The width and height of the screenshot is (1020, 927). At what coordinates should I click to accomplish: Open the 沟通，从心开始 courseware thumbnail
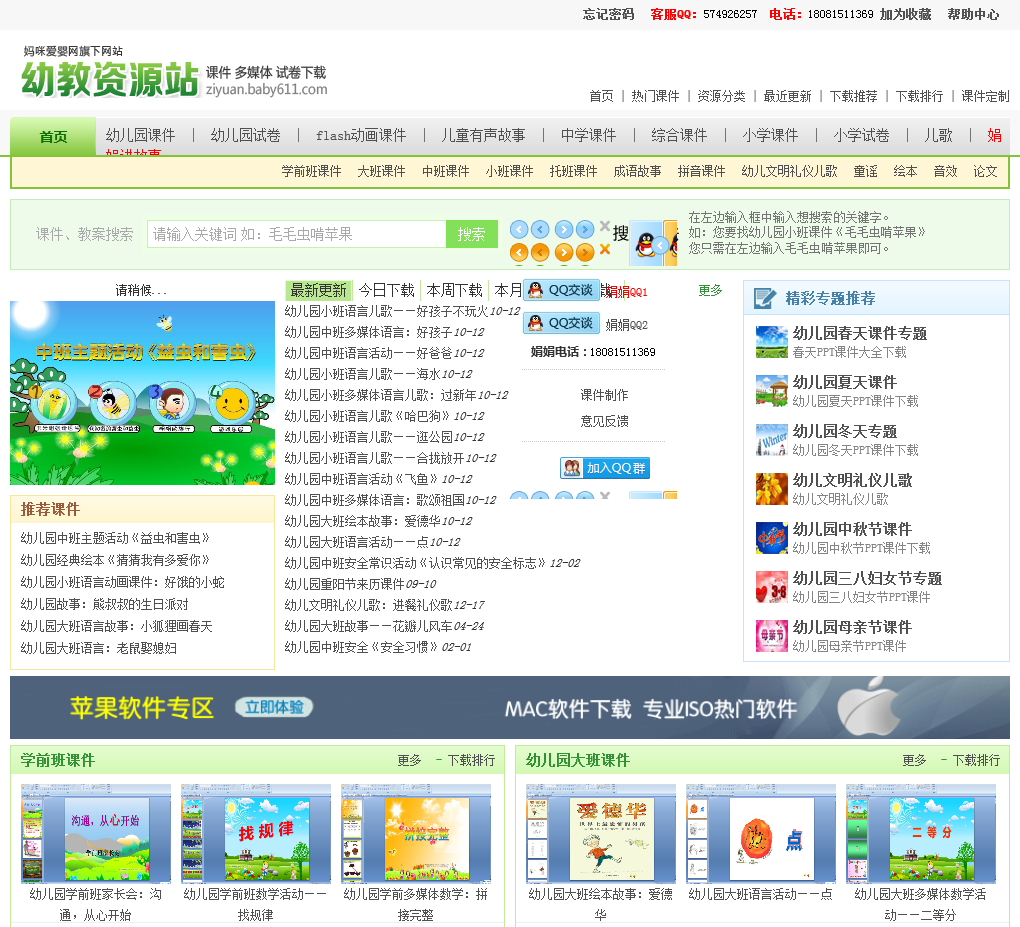click(96, 833)
